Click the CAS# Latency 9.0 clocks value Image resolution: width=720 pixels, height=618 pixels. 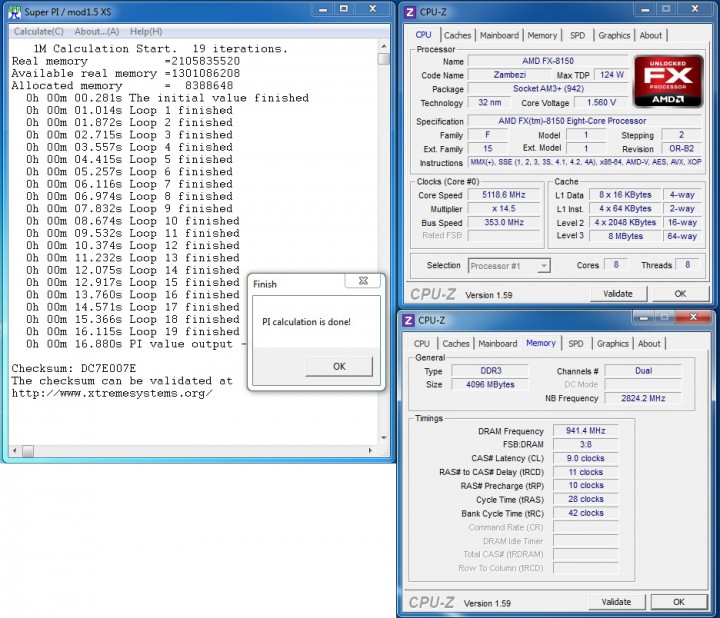585,458
